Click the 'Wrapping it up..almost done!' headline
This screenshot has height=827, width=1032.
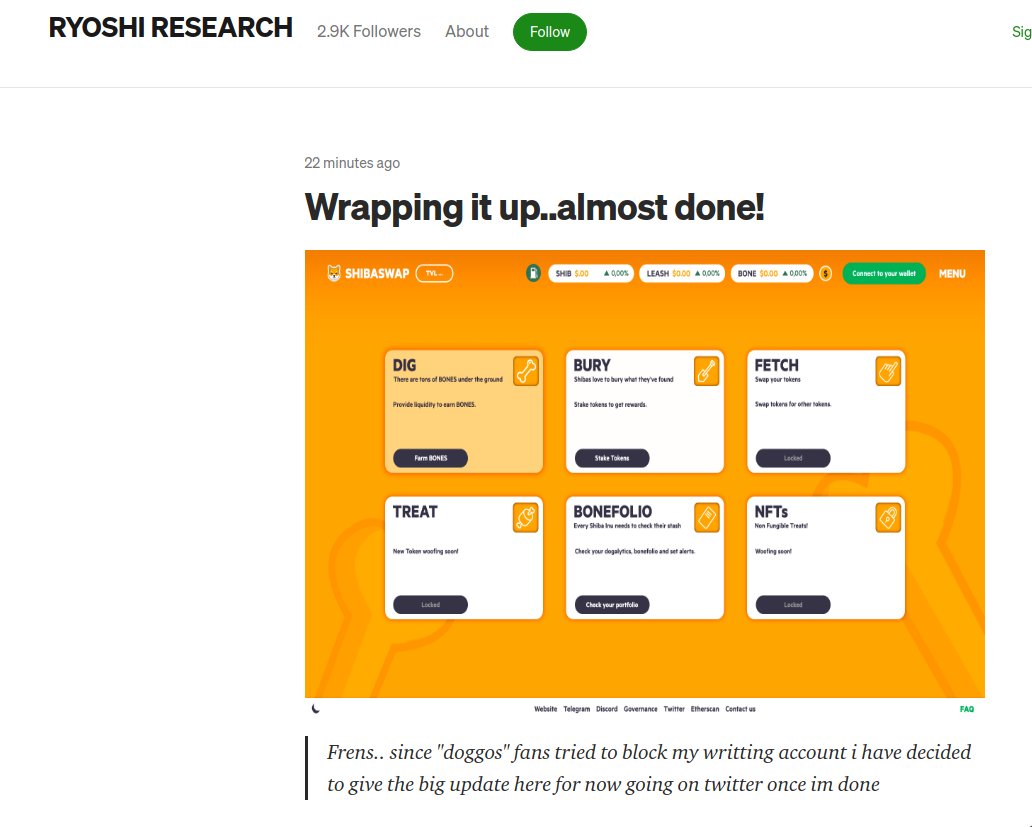(x=534, y=207)
